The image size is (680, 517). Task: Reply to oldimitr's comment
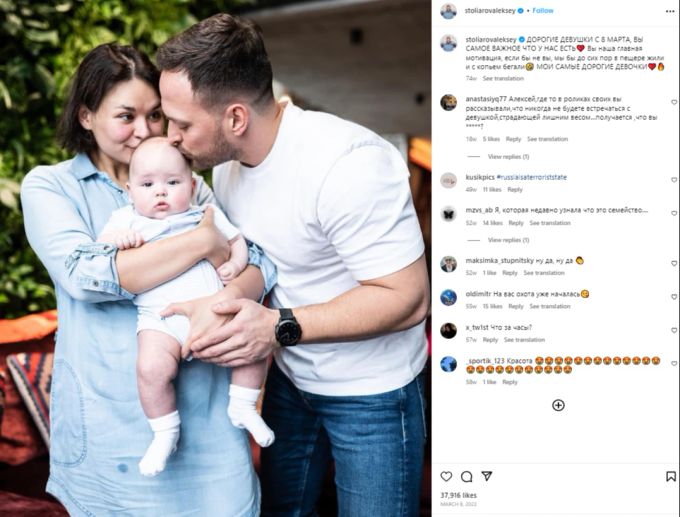coord(516,306)
